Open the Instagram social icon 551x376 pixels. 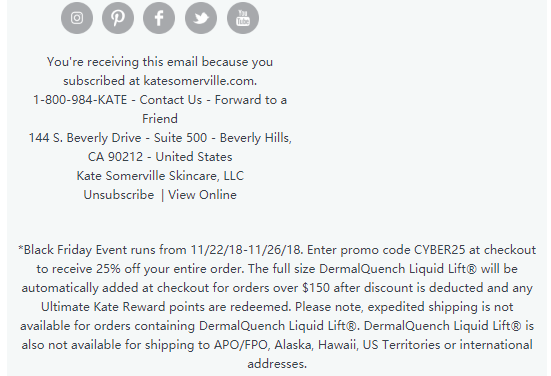(x=77, y=18)
